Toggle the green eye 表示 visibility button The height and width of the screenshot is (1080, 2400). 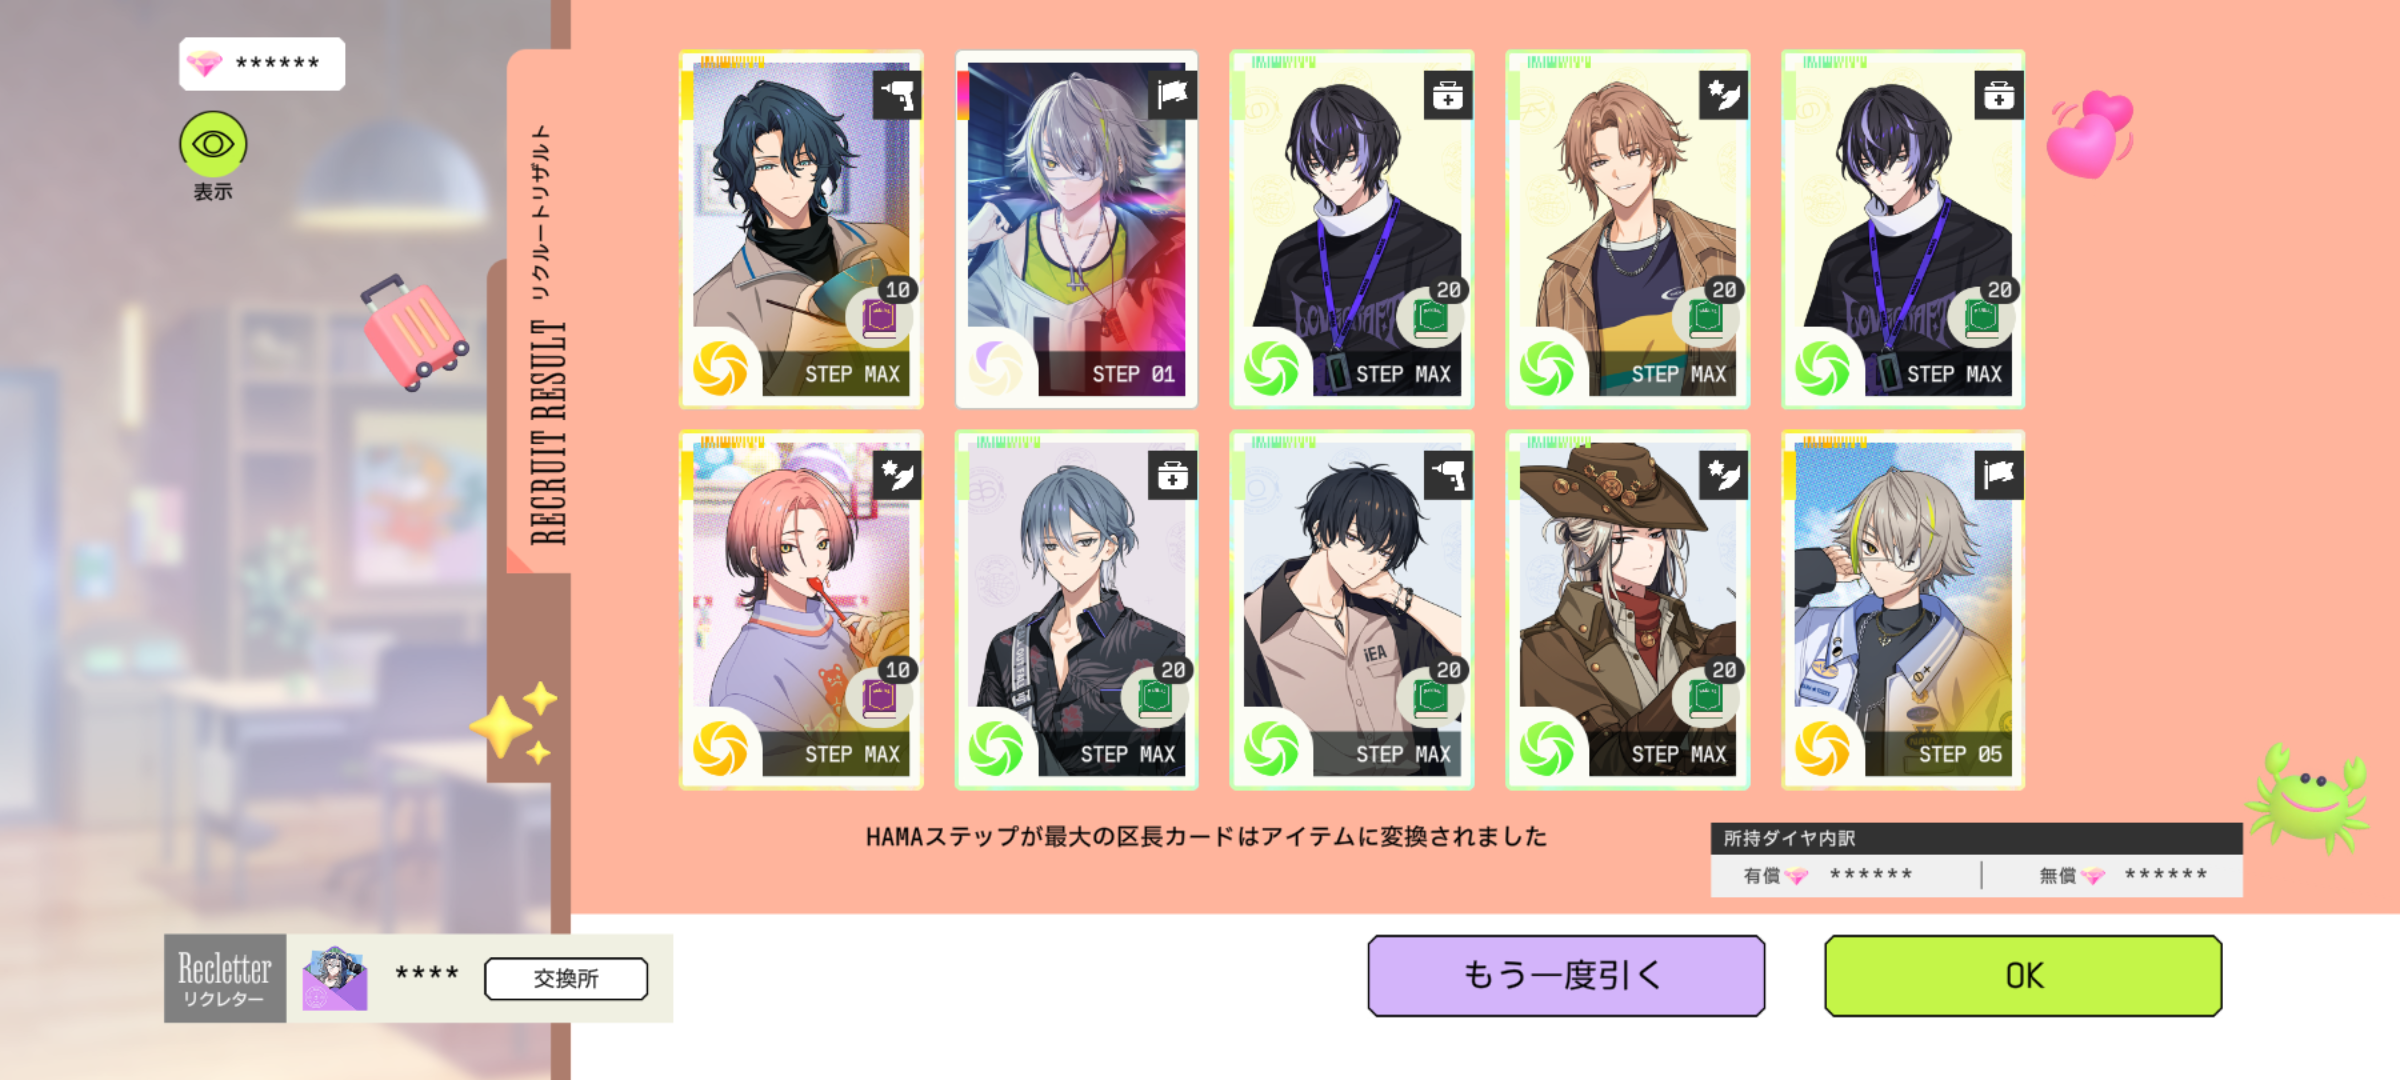213,144
